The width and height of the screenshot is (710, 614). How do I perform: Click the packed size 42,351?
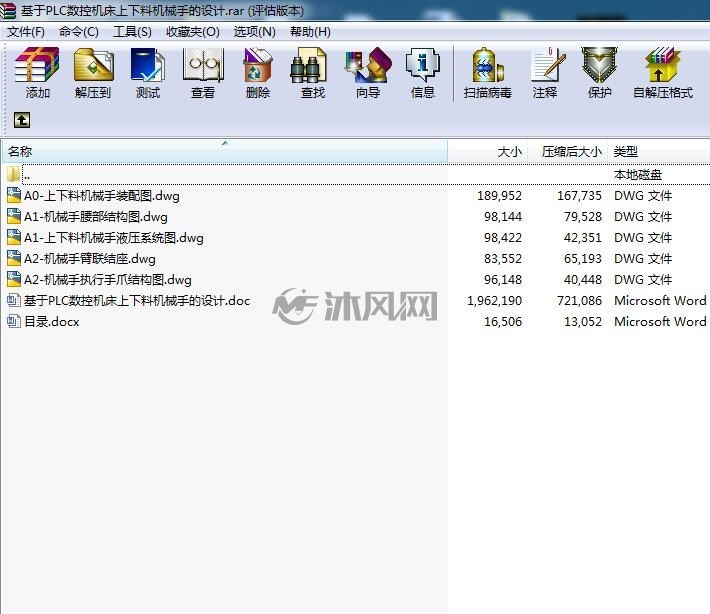coord(583,238)
